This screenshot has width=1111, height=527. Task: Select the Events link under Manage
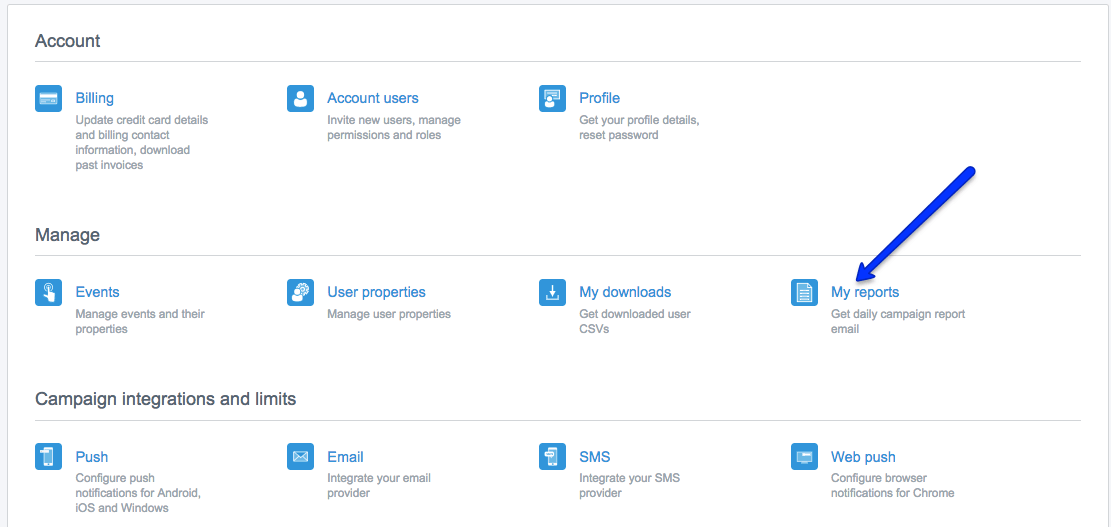[x=97, y=292]
